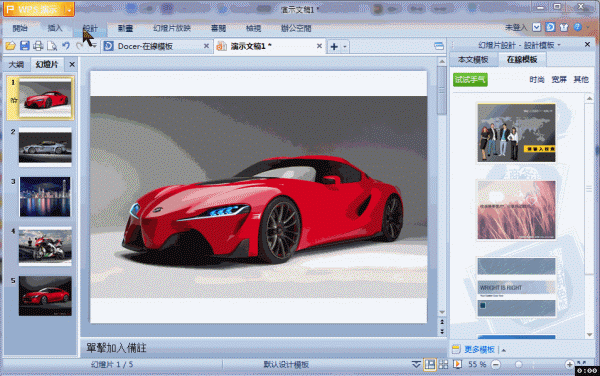Add a new document tab with plus
Viewport: 600px width, 376px height.
pos(334,47)
